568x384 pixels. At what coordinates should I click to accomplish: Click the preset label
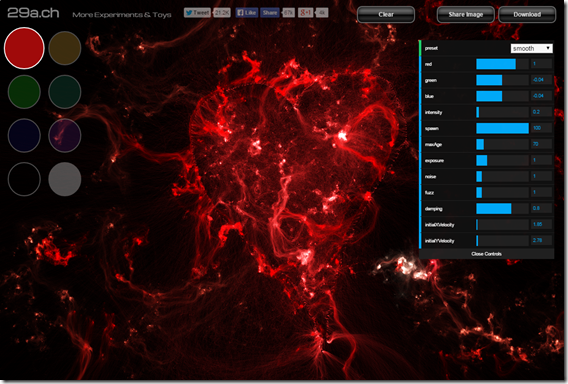tap(431, 48)
